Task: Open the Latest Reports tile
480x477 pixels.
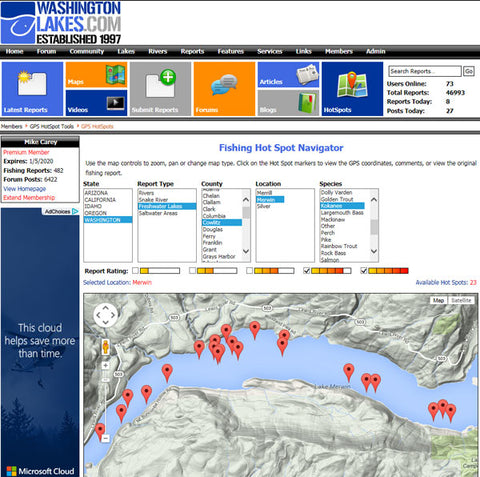Action: click(x=32, y=89)
